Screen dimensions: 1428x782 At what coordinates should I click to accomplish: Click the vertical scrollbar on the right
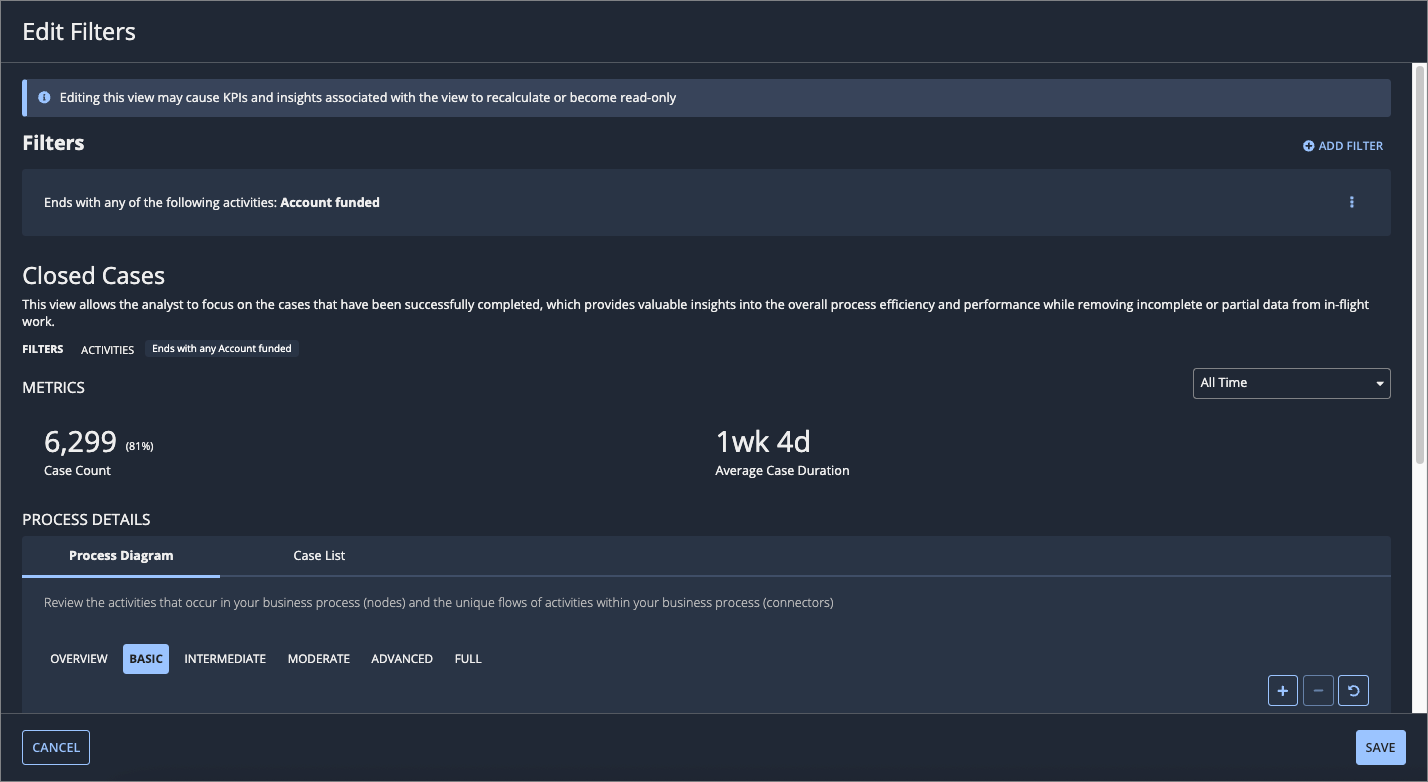tap(1419, 264)
